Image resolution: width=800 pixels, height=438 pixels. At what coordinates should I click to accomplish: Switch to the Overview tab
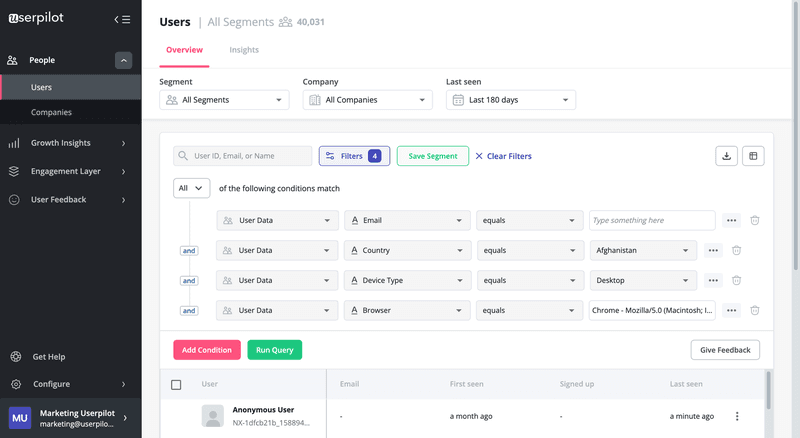[x=184, y=50]
